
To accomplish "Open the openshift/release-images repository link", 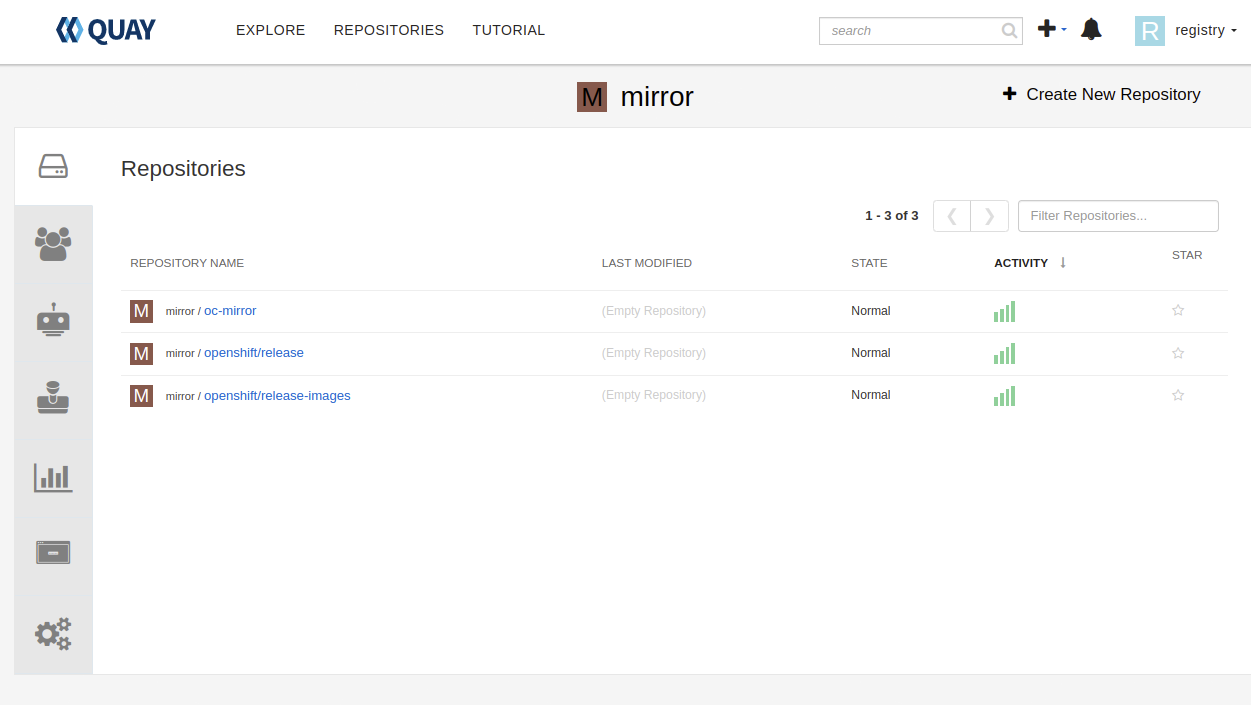I will click(277, 395).
